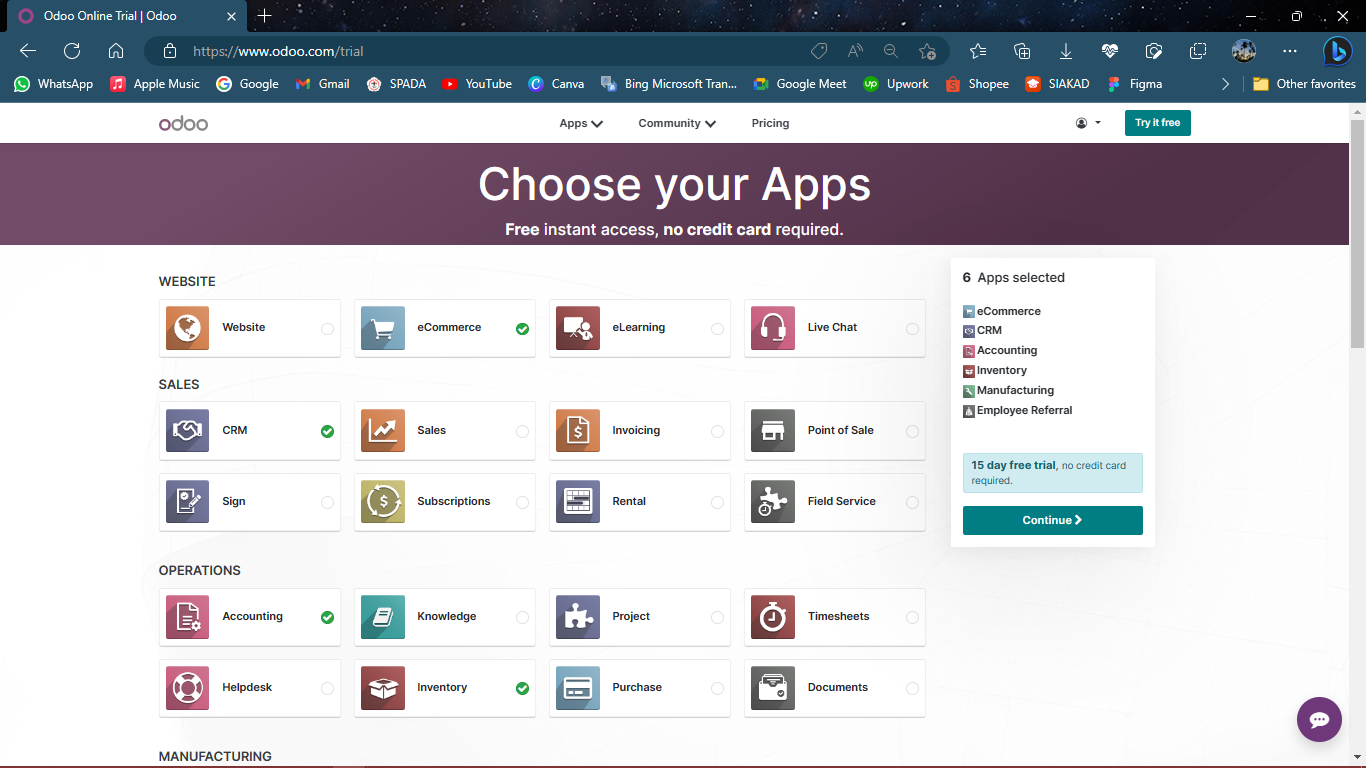Click the Continue button
Screen dimensions: 1366x768
click(x=1052, y=520)
